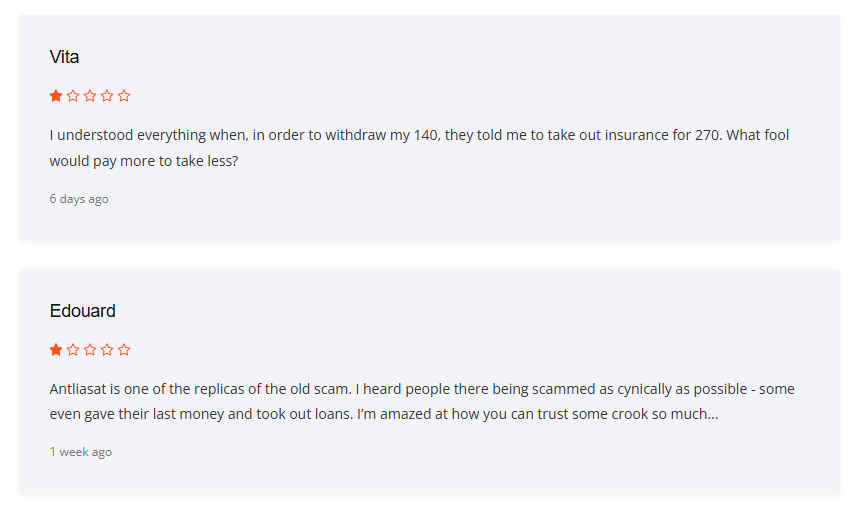The width and height of the screenshot is (861, 516).
Task: Click the second star in Edouard's rating
Action: (73, 350)
